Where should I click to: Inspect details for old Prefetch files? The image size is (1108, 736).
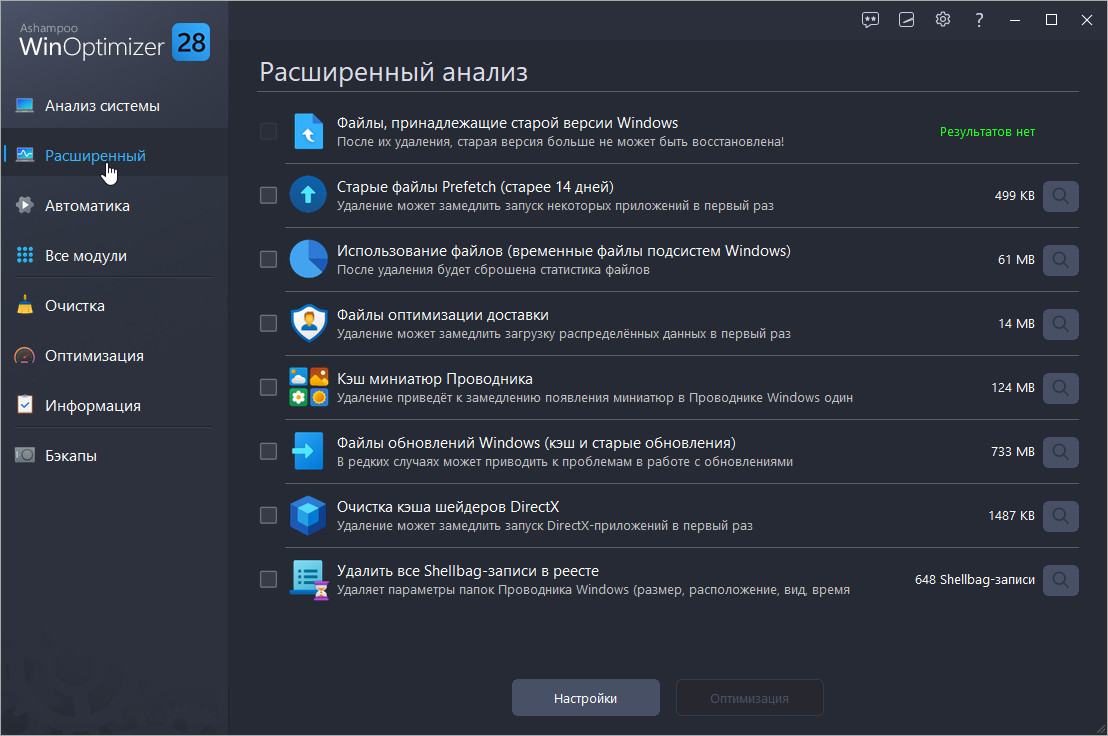click(x=1060, y=196)
